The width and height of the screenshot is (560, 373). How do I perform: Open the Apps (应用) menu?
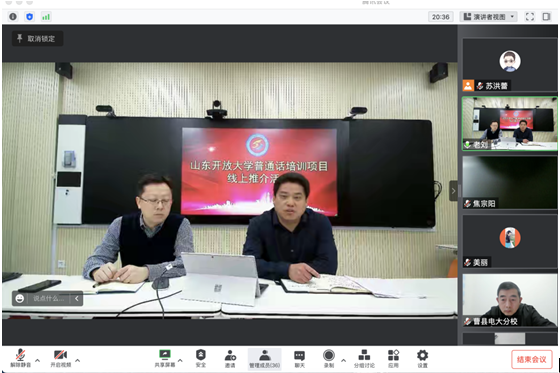pos(393,358)
